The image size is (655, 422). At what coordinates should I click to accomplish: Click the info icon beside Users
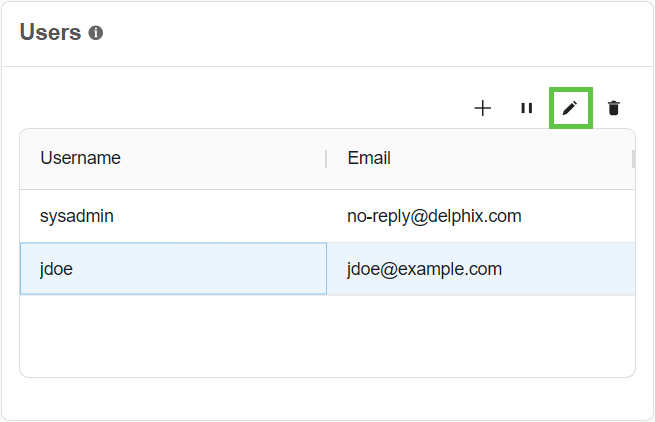coord(96,33)
